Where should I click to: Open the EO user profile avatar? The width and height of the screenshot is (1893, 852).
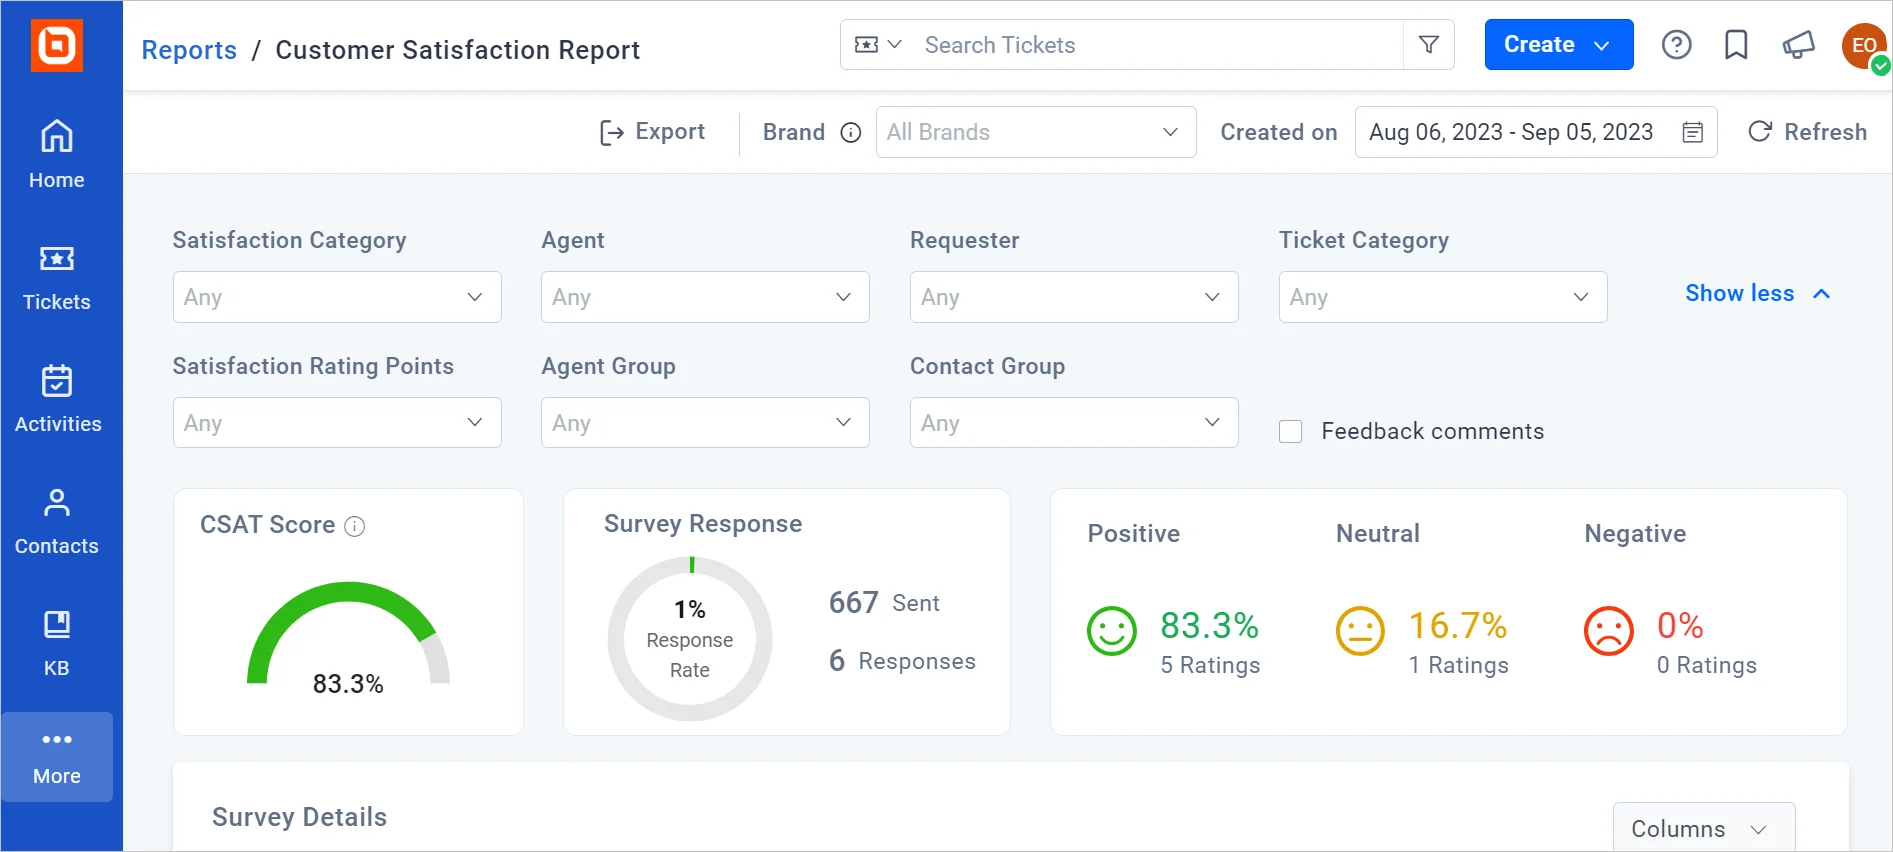tap(1864, 46)
